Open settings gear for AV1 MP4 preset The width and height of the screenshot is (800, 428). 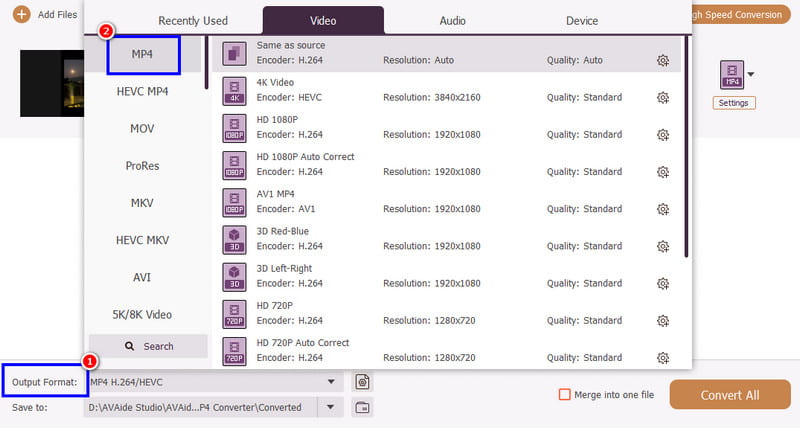tap(662, 209)
